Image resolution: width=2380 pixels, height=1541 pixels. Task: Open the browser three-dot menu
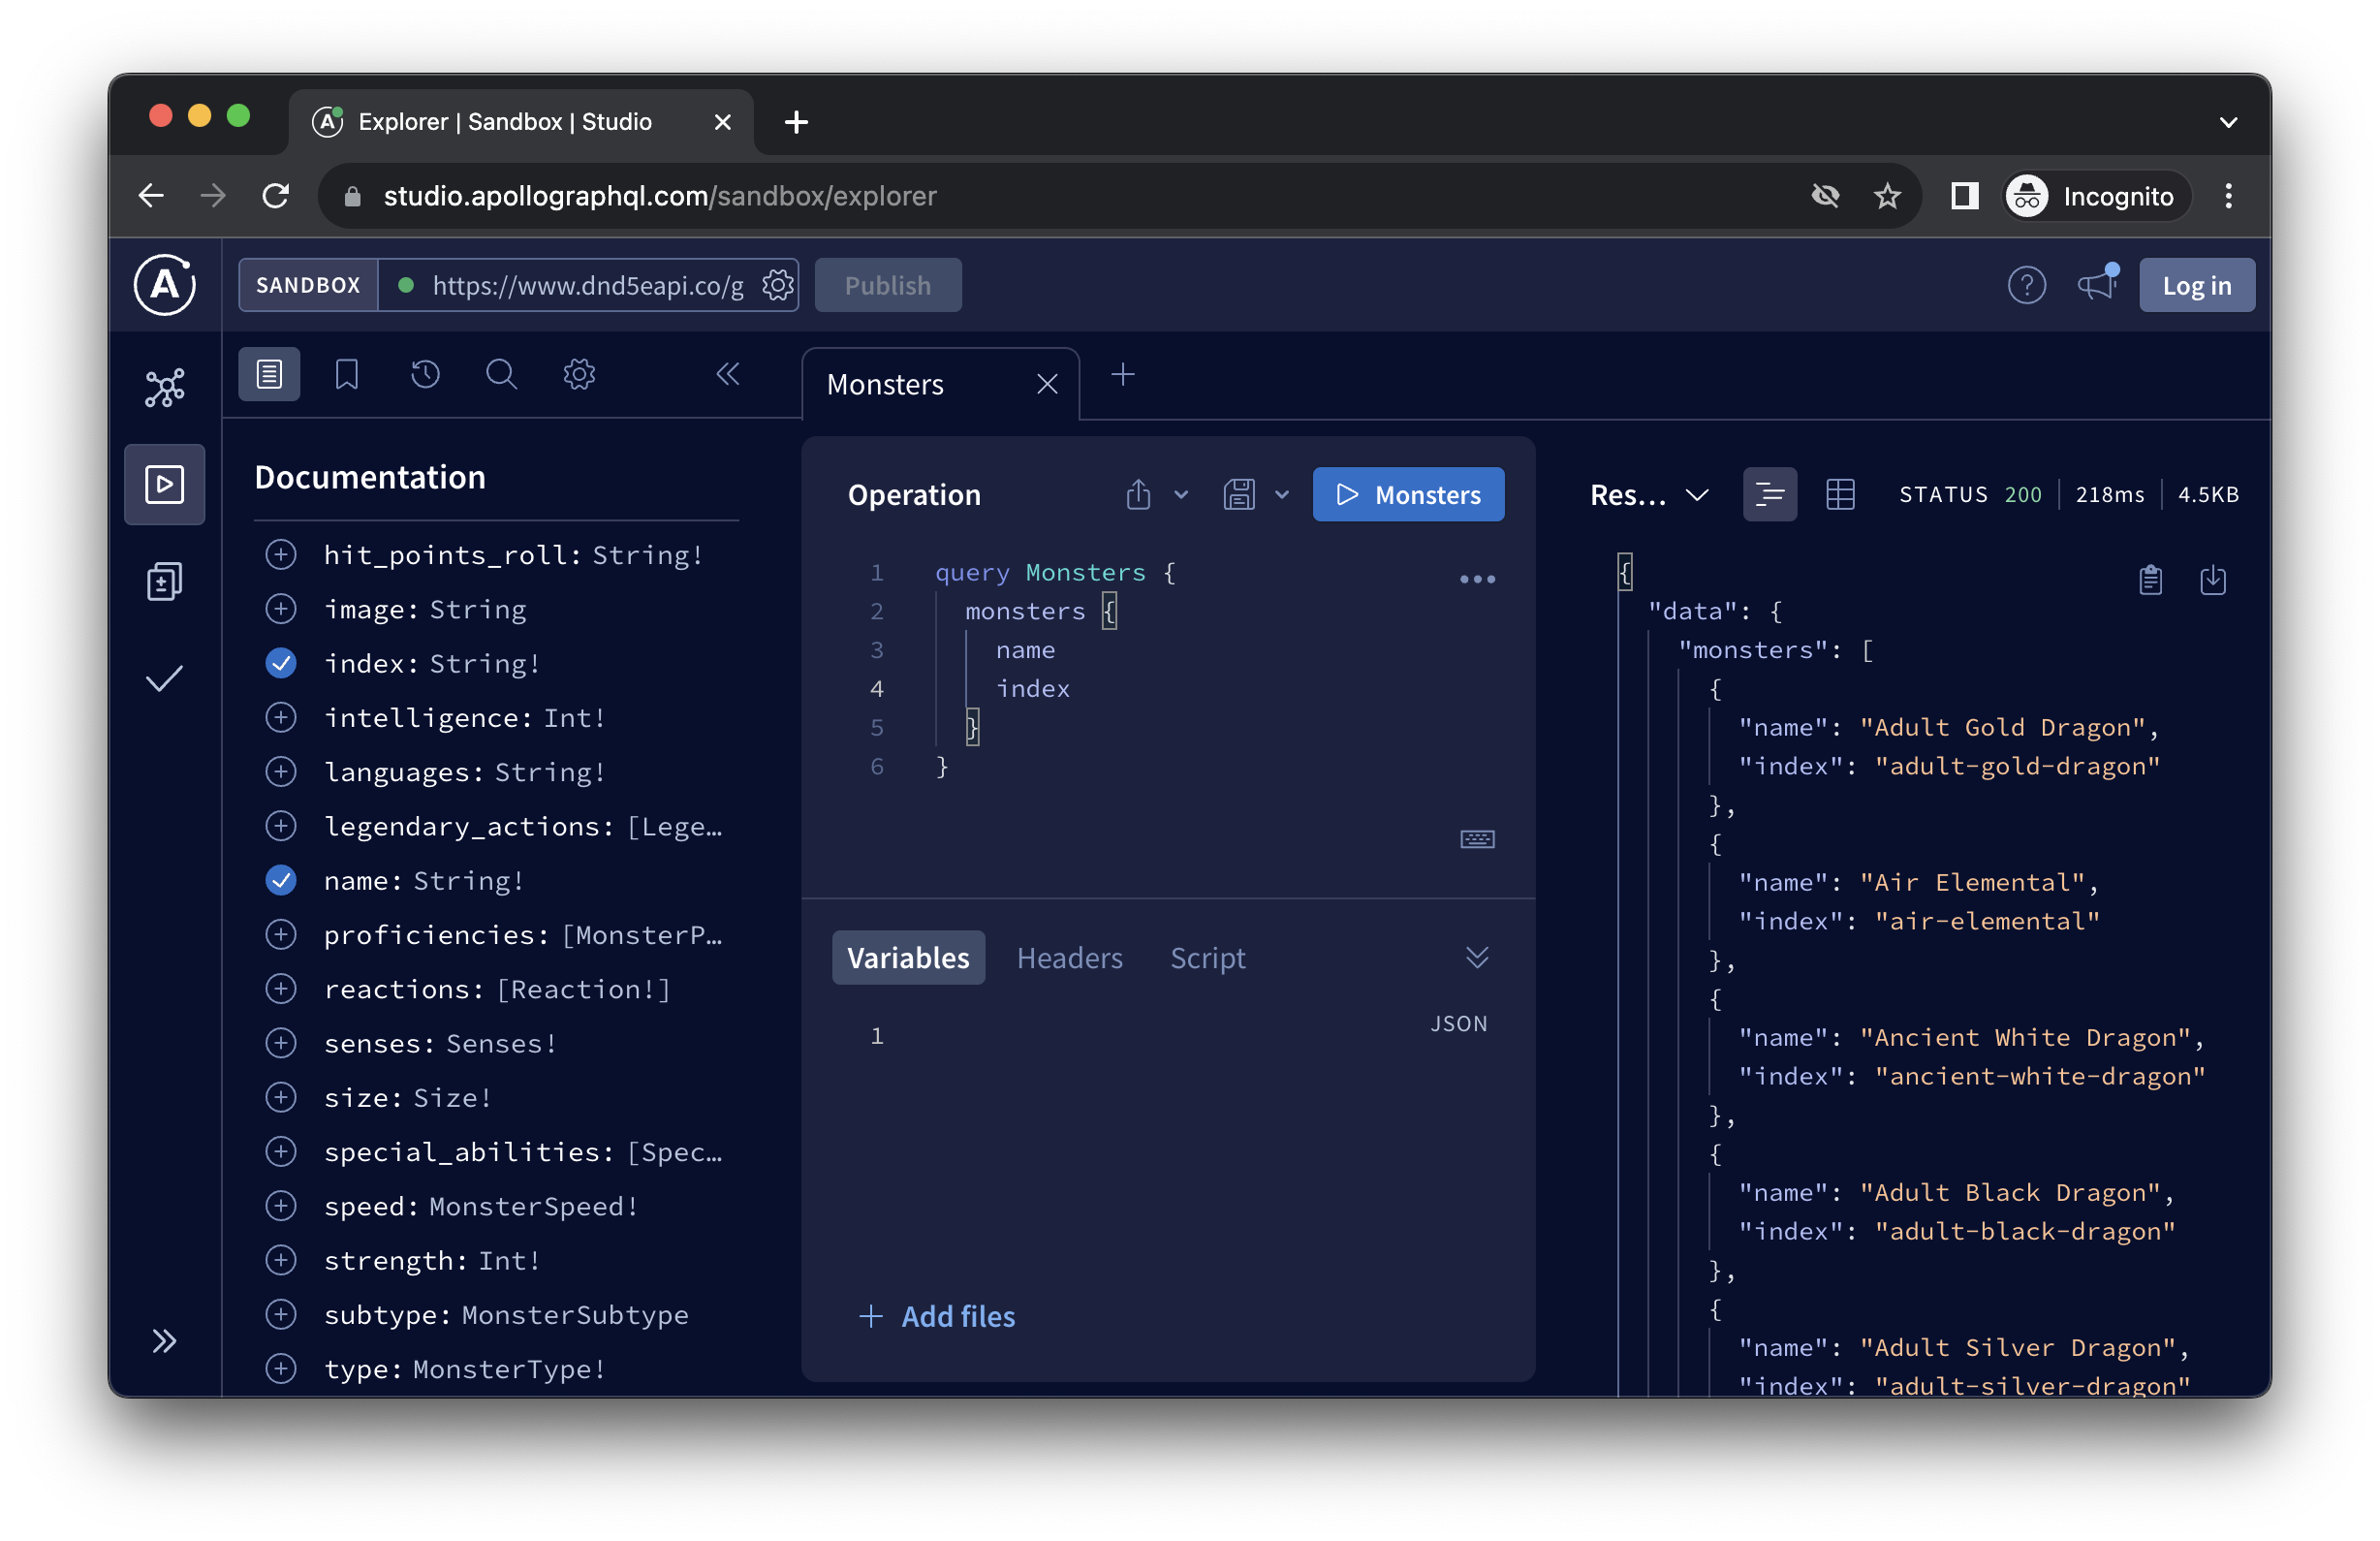(2229, 196)
